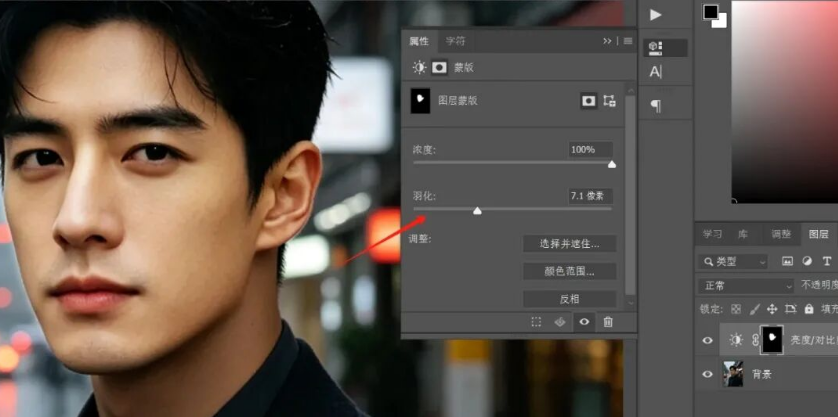Add a vector mask in Properties panel

pyautogui.click(x=609, y=101)
